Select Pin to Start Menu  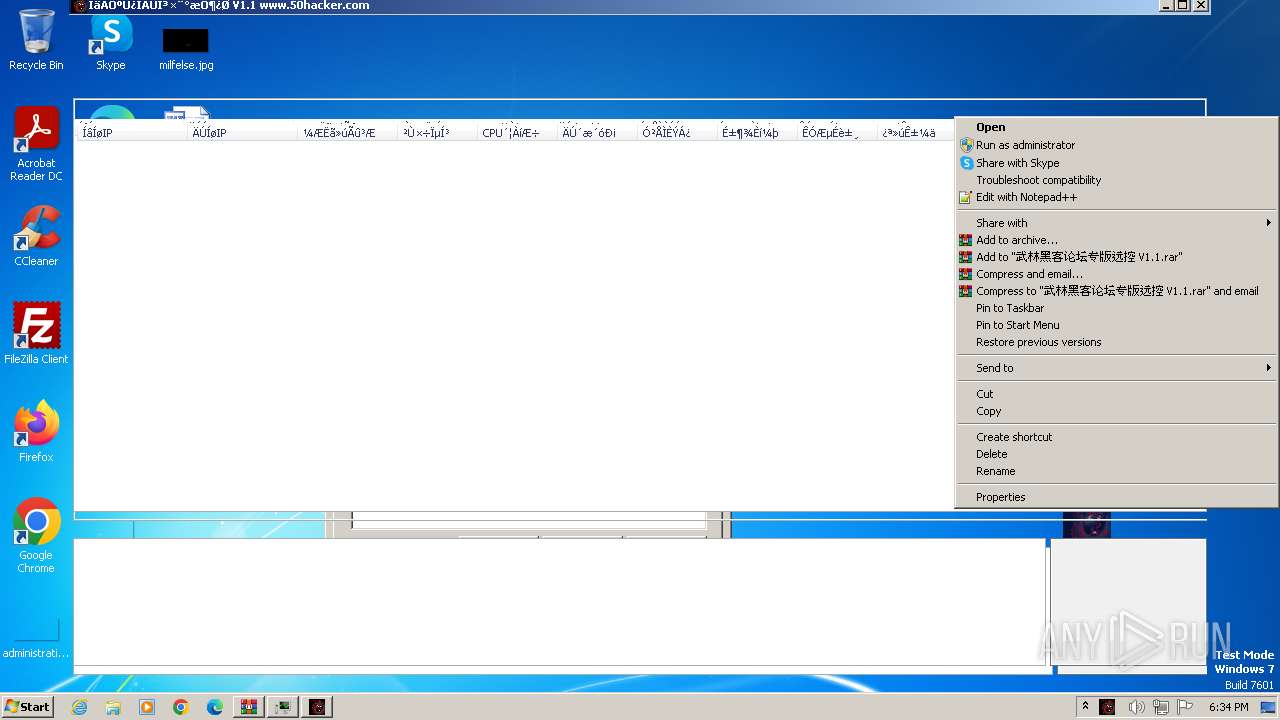click(x=1115, y=325)
